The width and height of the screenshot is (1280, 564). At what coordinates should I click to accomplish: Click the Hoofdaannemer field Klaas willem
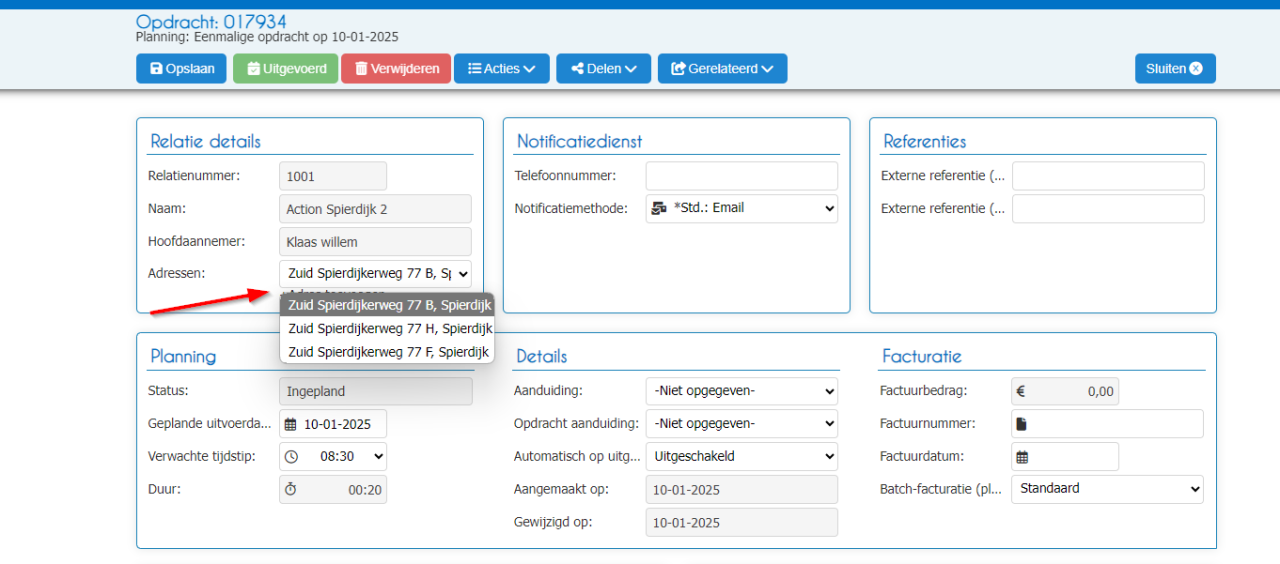tap(375, 241)
